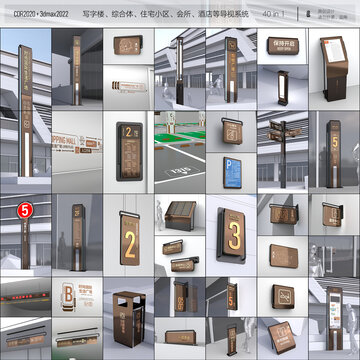
Task: Select the wall sign with large number 3
Action: pos(231,235)
